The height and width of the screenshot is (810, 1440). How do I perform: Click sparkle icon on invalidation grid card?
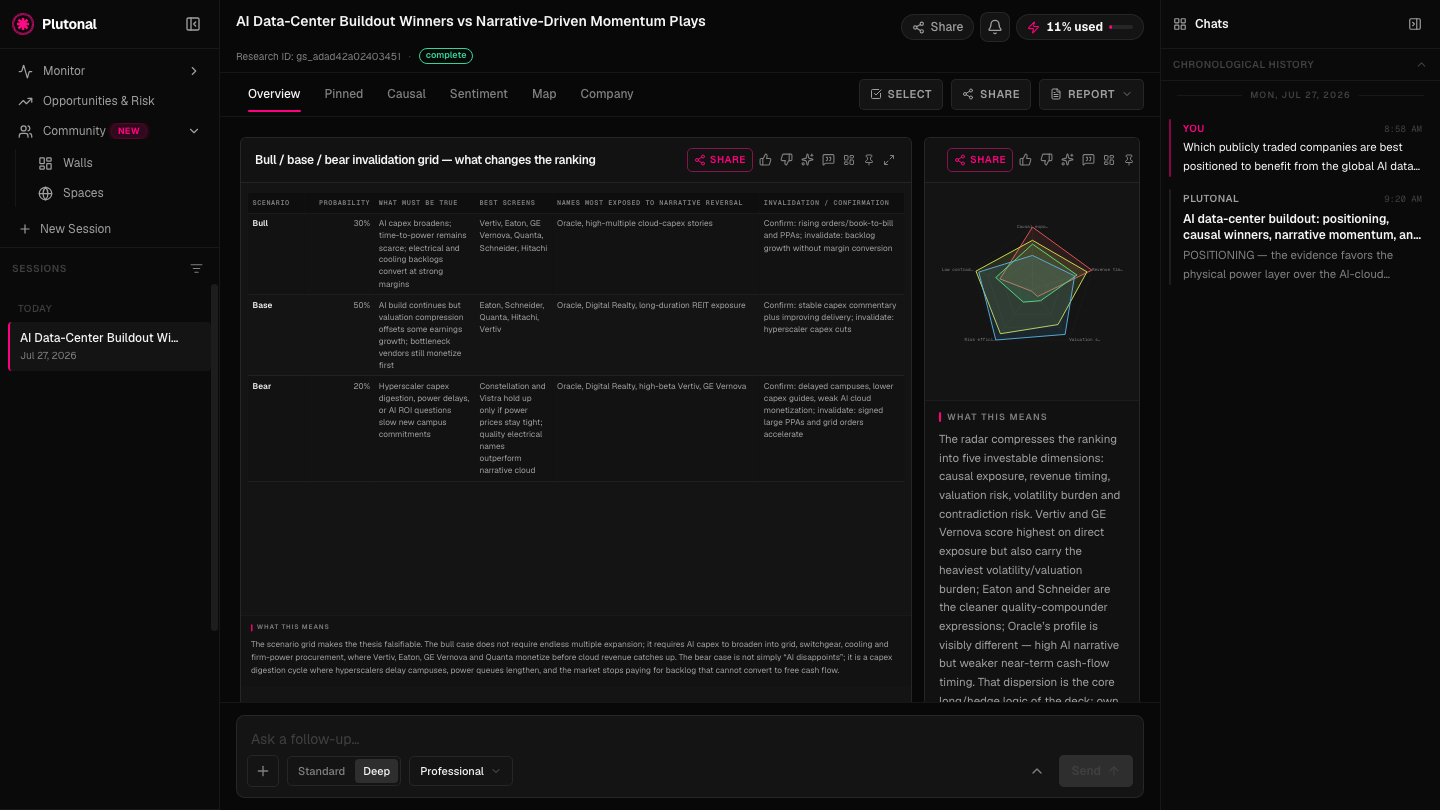808,160
